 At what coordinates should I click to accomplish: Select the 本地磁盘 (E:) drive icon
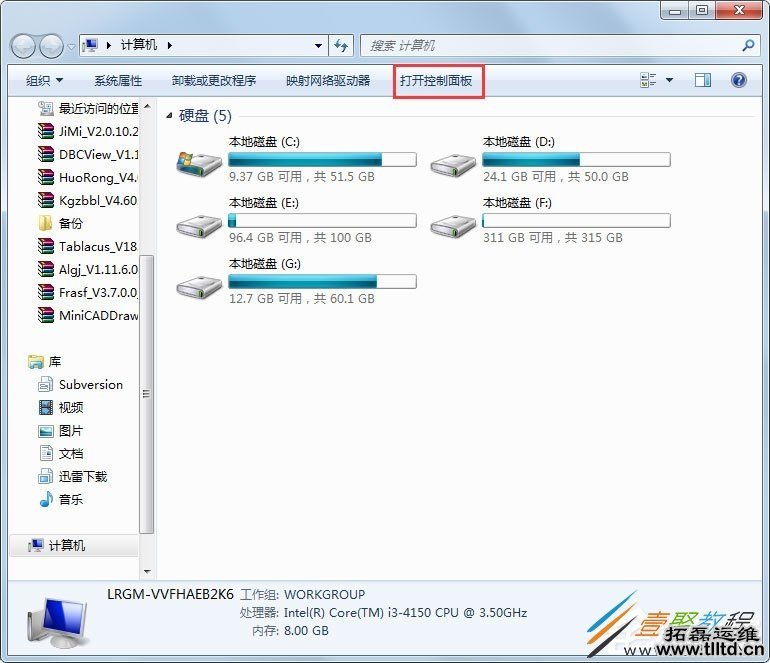point(199,225)
